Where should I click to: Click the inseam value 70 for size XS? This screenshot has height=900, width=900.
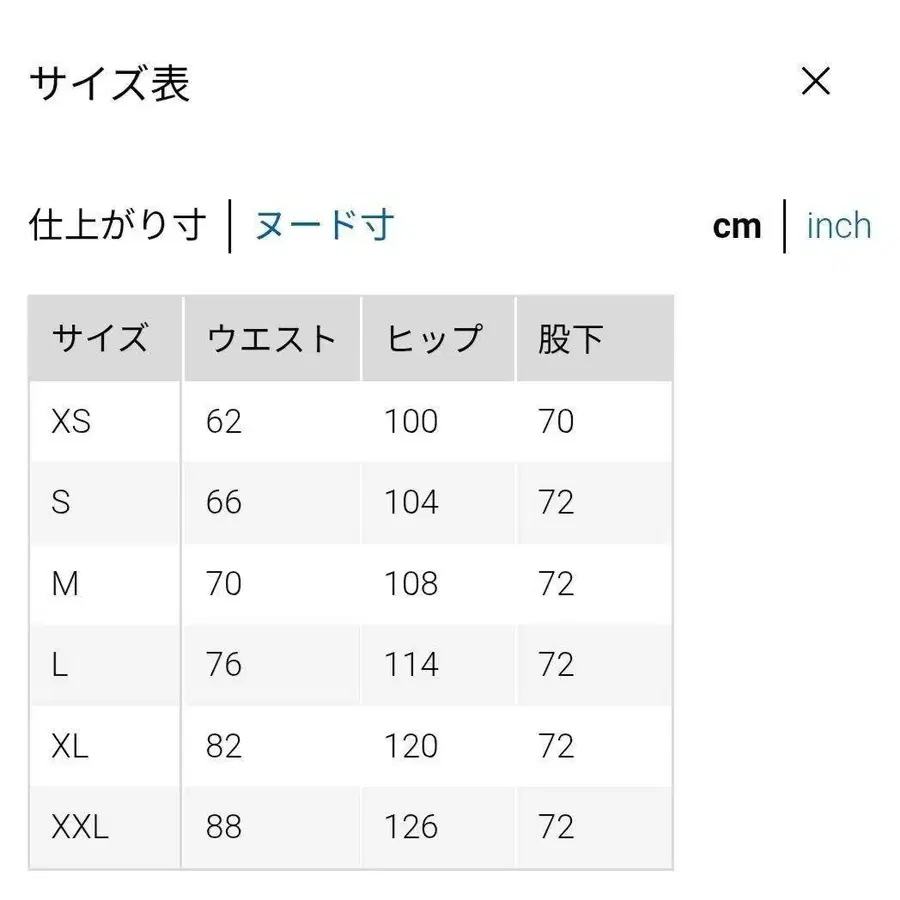click(557, 421)
